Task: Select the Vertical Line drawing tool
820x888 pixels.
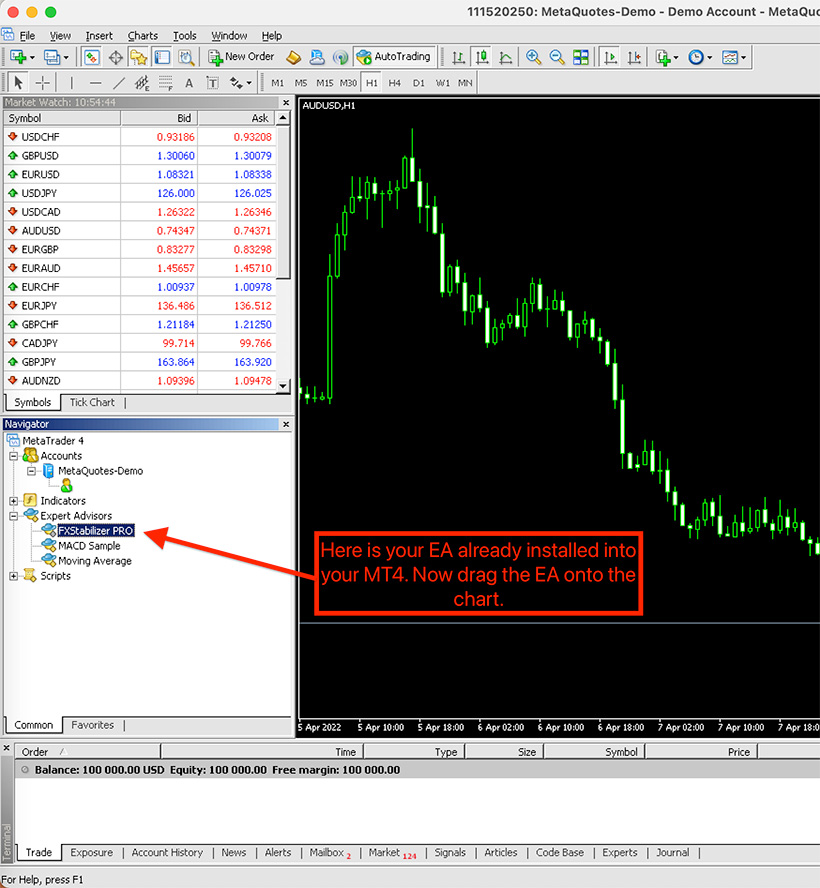Action: [x=71, y=83]
